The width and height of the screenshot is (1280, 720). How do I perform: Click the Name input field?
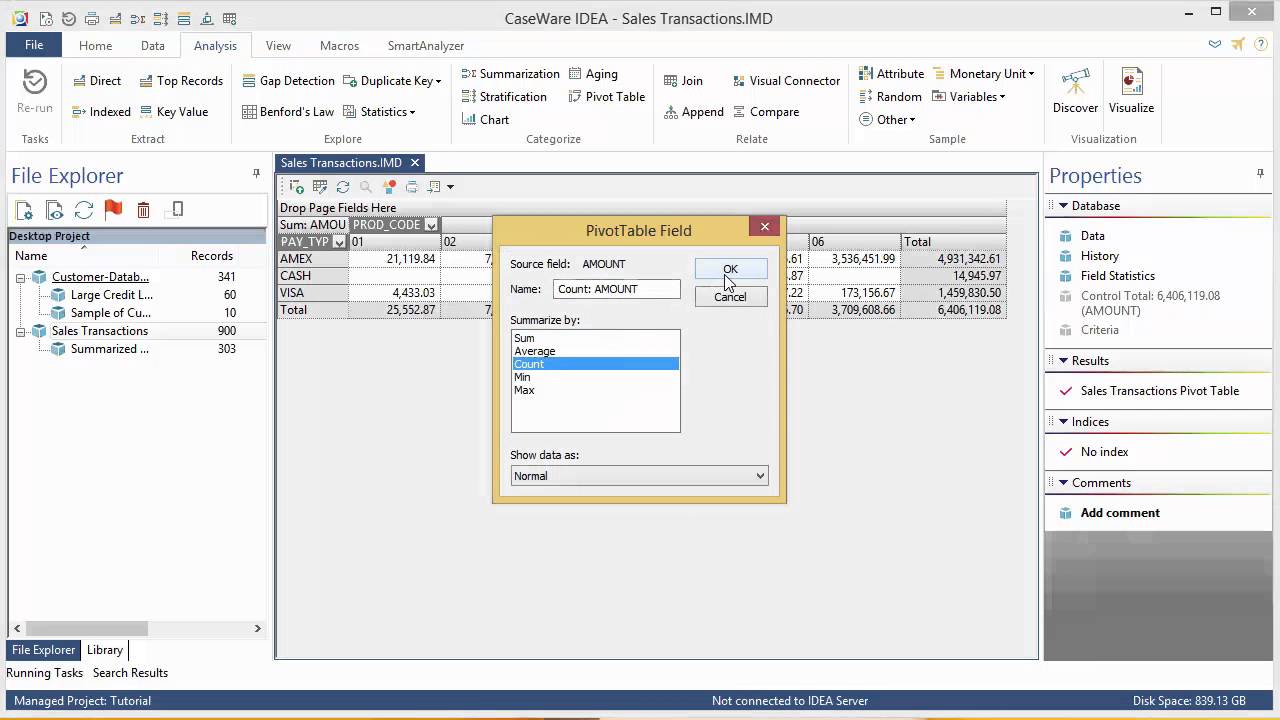pos(617,289)
